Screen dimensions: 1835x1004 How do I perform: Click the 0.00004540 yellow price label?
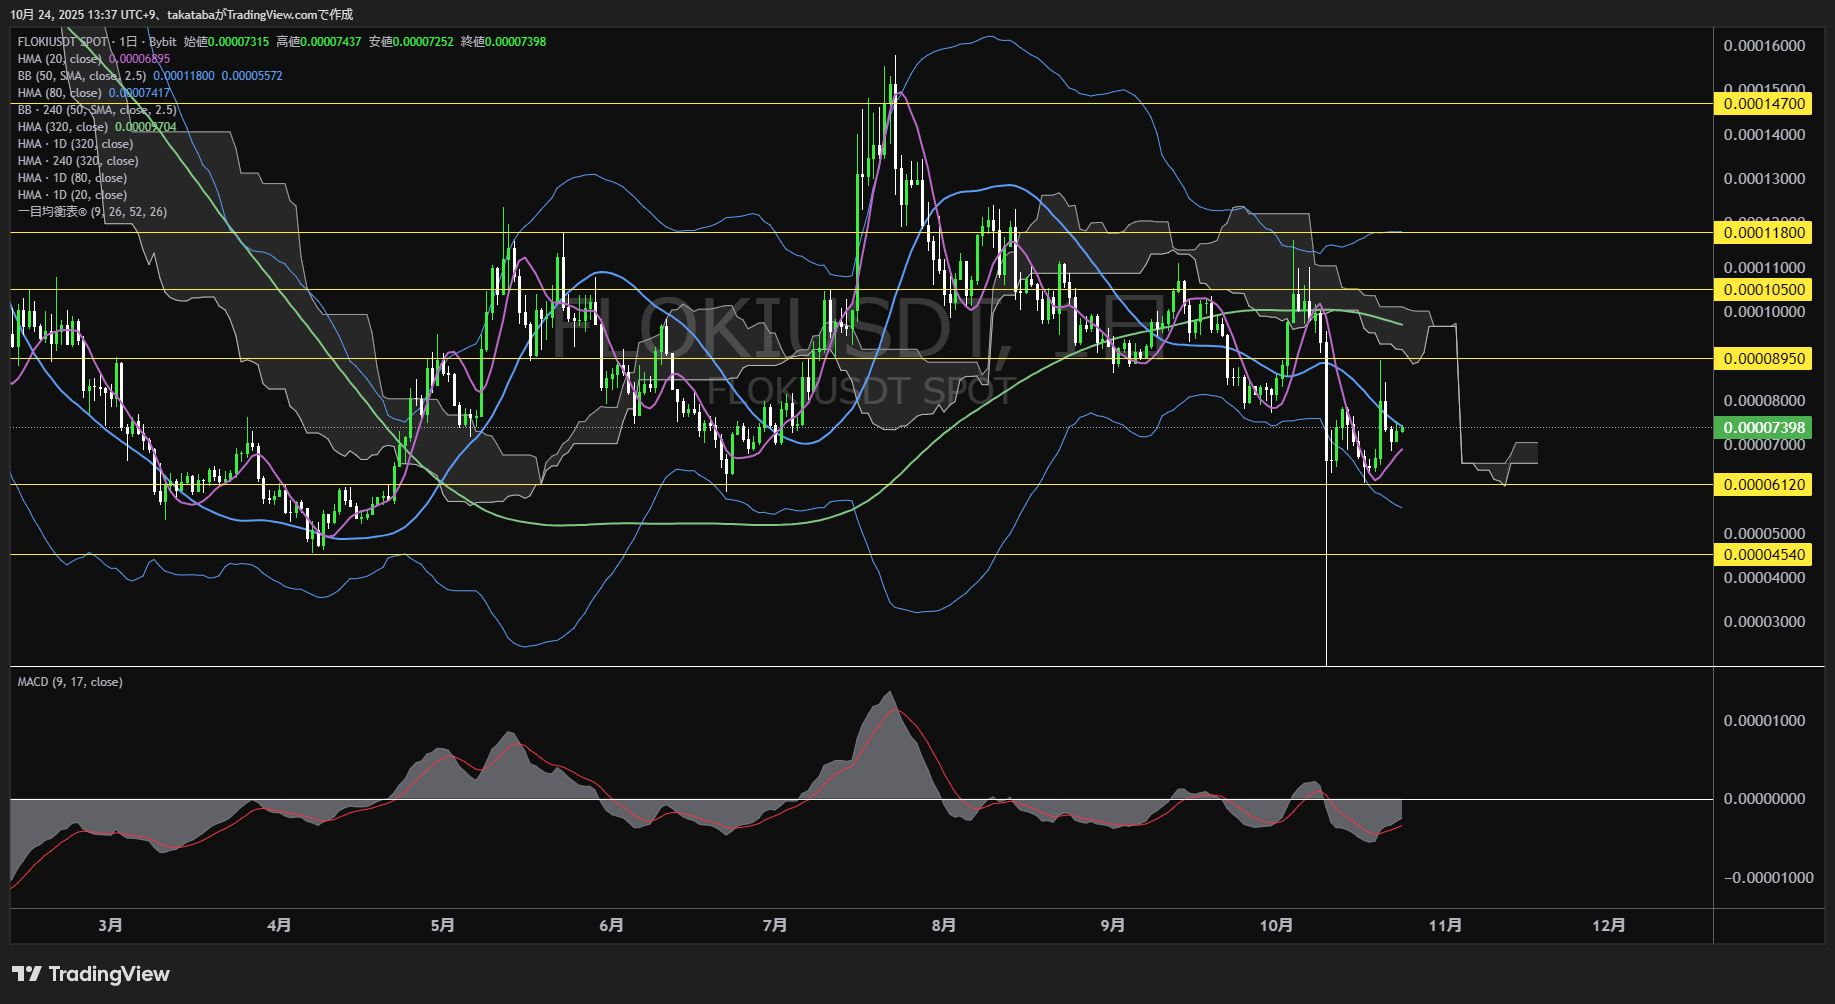click(x=1764, y=555)
